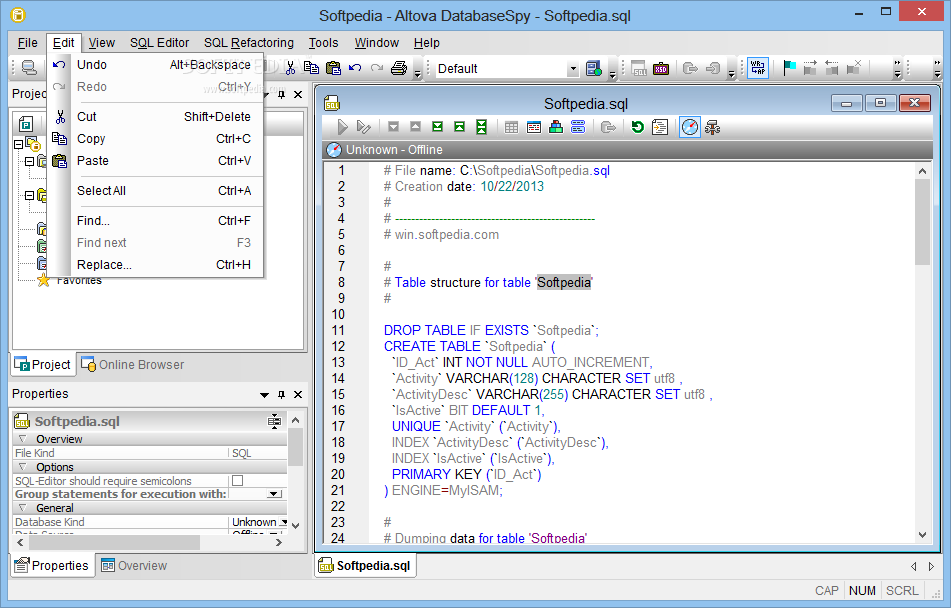Image resolution: width=951 pixels, height=608 pixels.
Task: Click the gray up-arrow box in editor toolbar
Action: tap(415, 127)
